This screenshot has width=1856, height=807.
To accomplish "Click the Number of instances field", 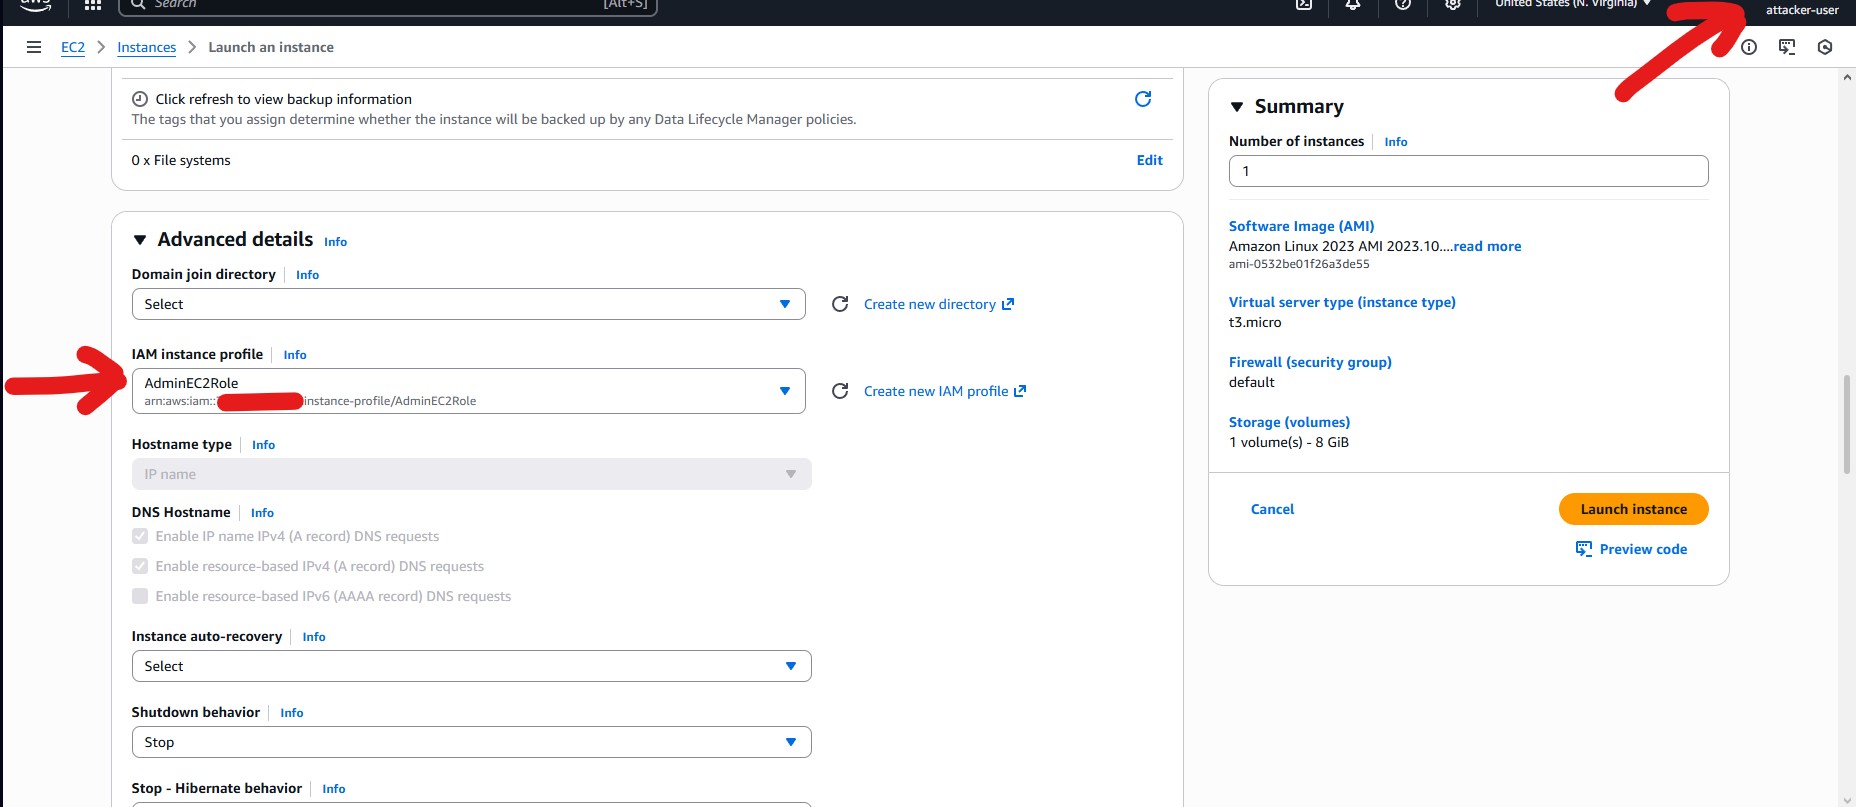I will coord(1468,171).
